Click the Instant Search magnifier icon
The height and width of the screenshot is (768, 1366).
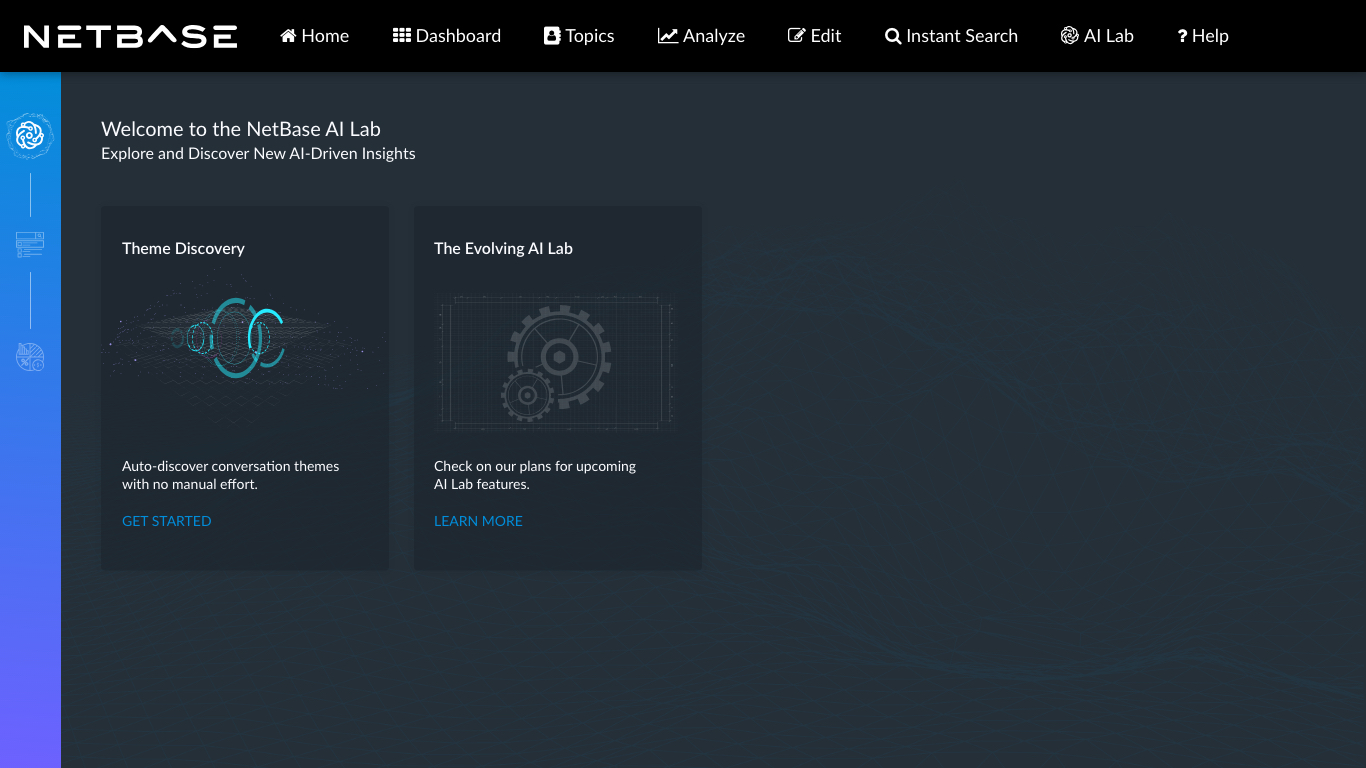(893, 36)
